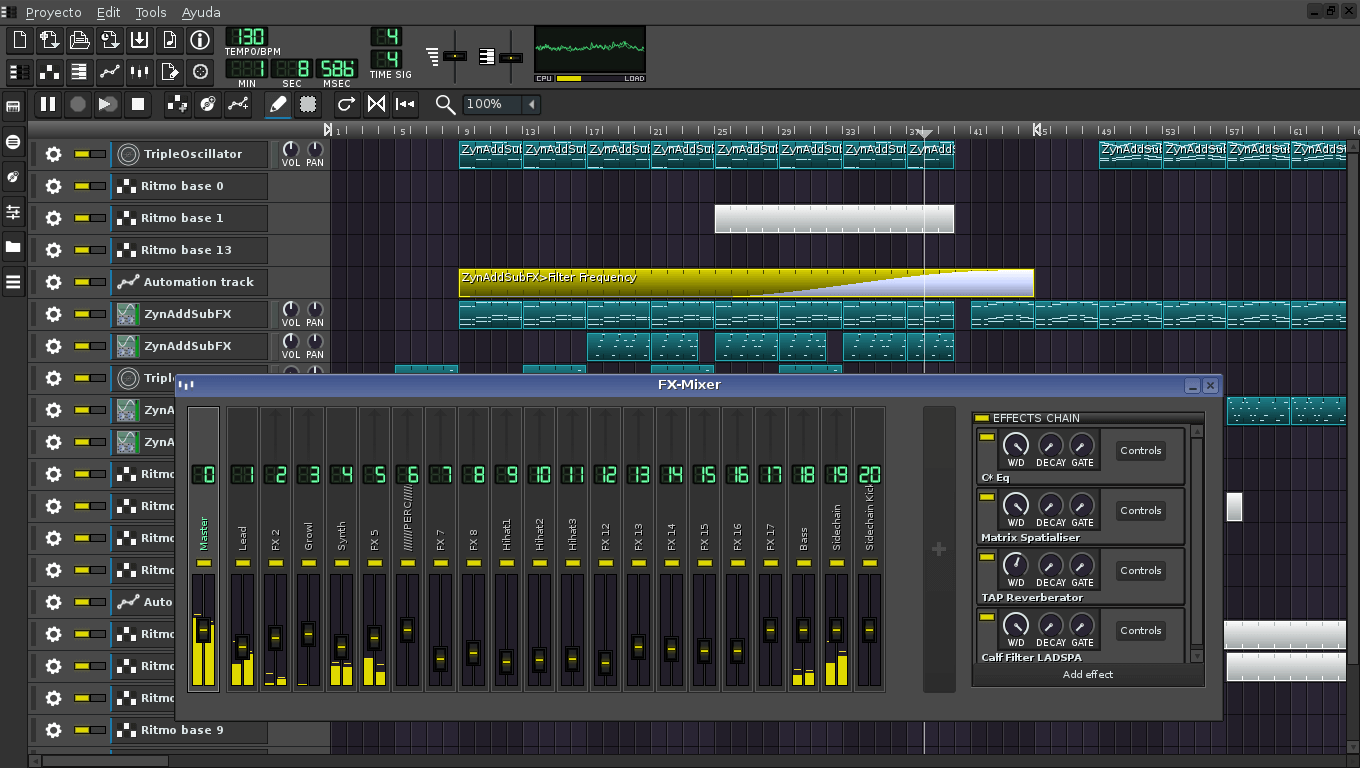Open the controller rack icon
Image resolution: width=1360 pixels, height=768 pixels.
pos(200,72)
